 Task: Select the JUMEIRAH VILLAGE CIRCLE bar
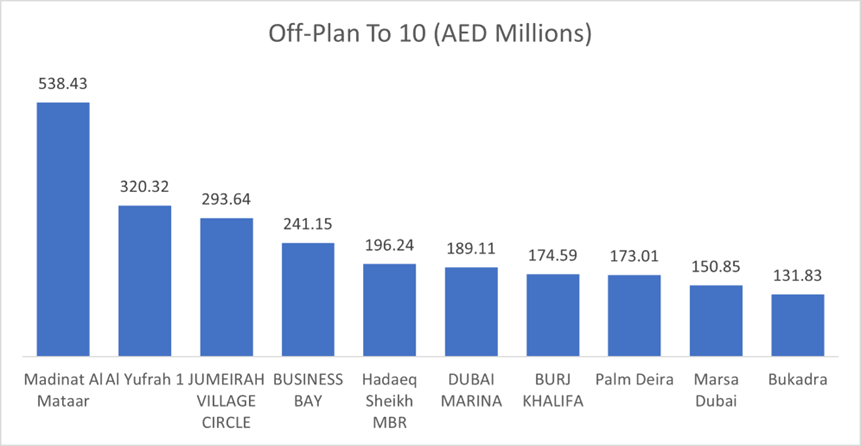pos(226,286)
